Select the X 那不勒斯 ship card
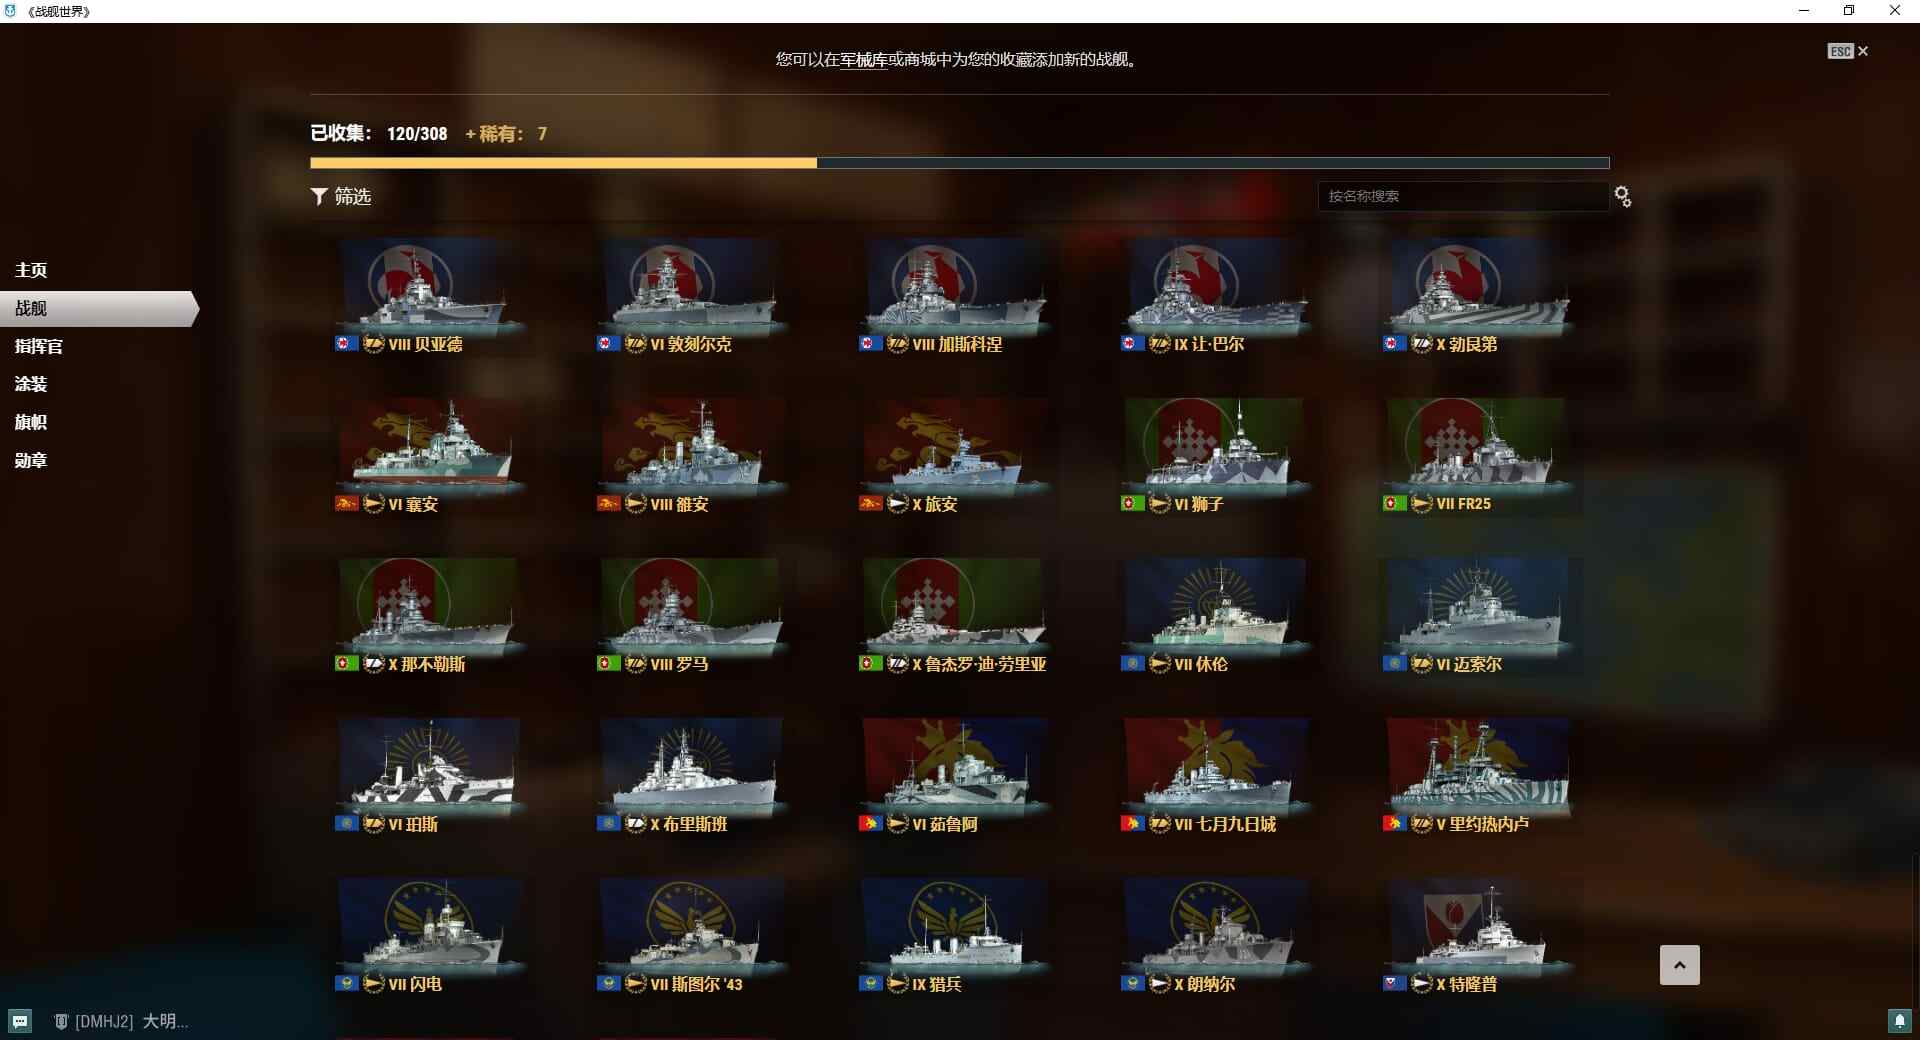The width and height of the screenshot is (1920, 1040). point(429,617)
